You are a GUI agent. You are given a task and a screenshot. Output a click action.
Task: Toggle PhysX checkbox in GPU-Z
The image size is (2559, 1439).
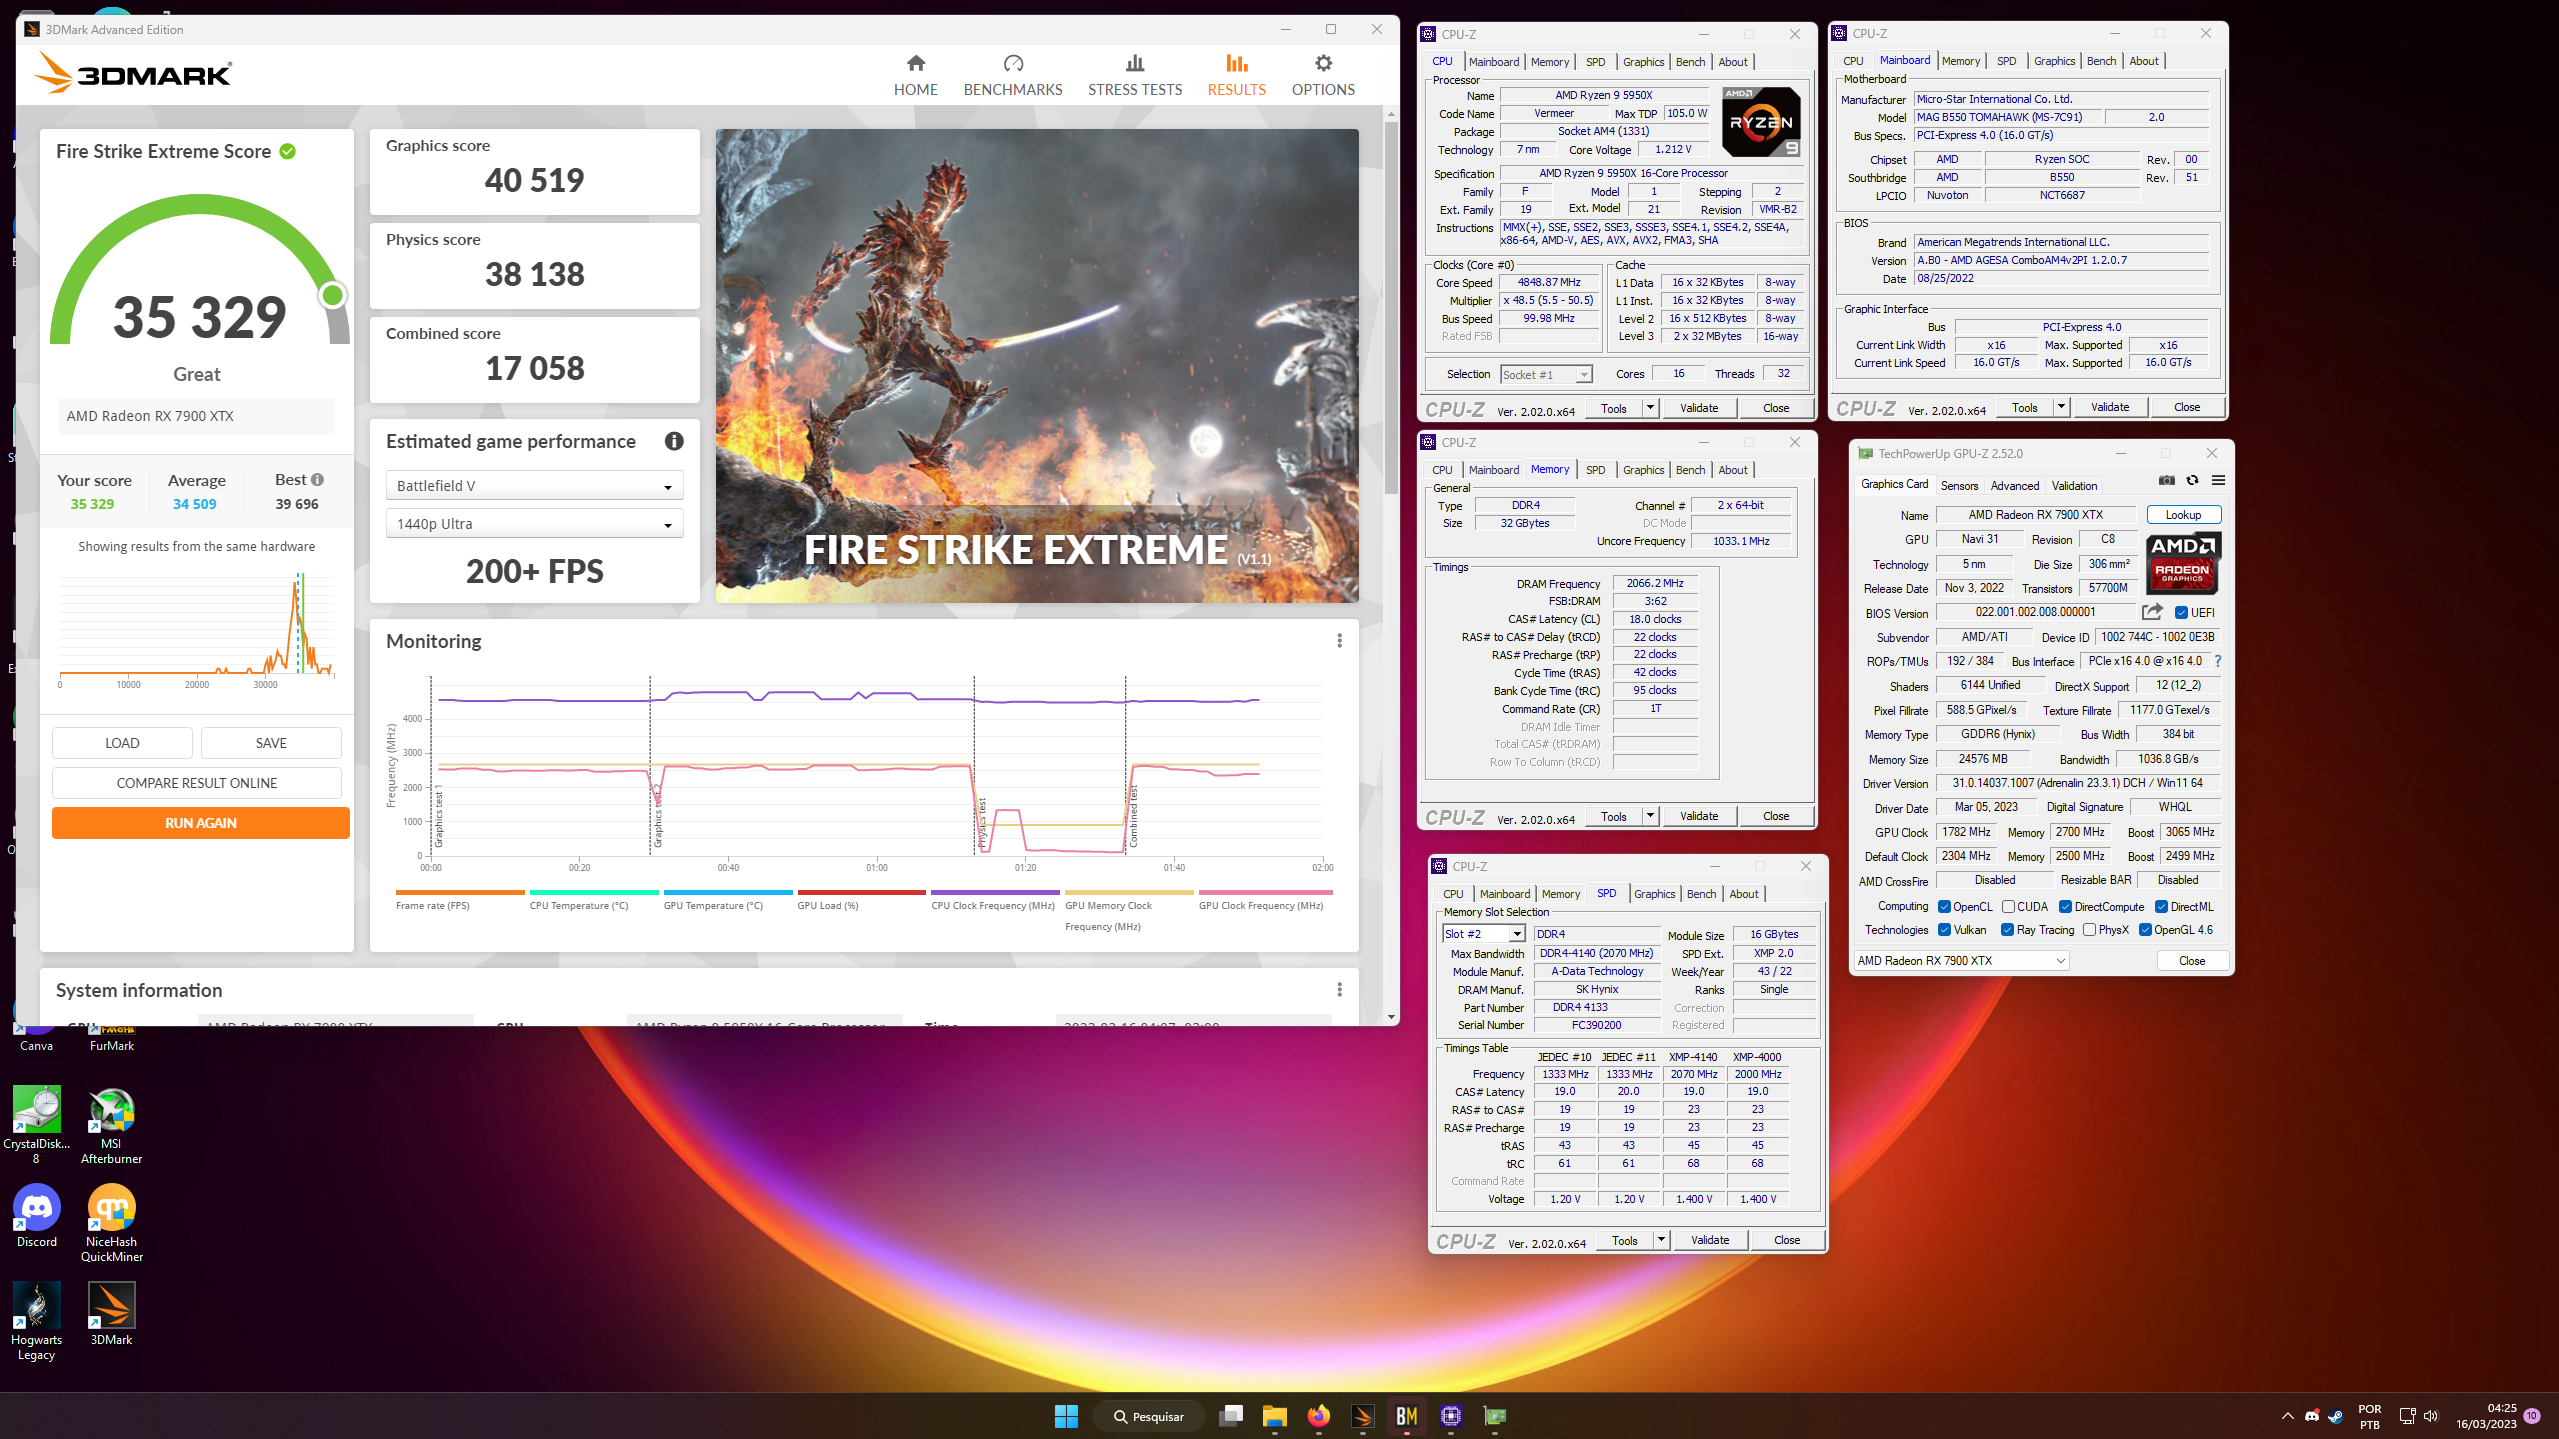coord(2089,930)
